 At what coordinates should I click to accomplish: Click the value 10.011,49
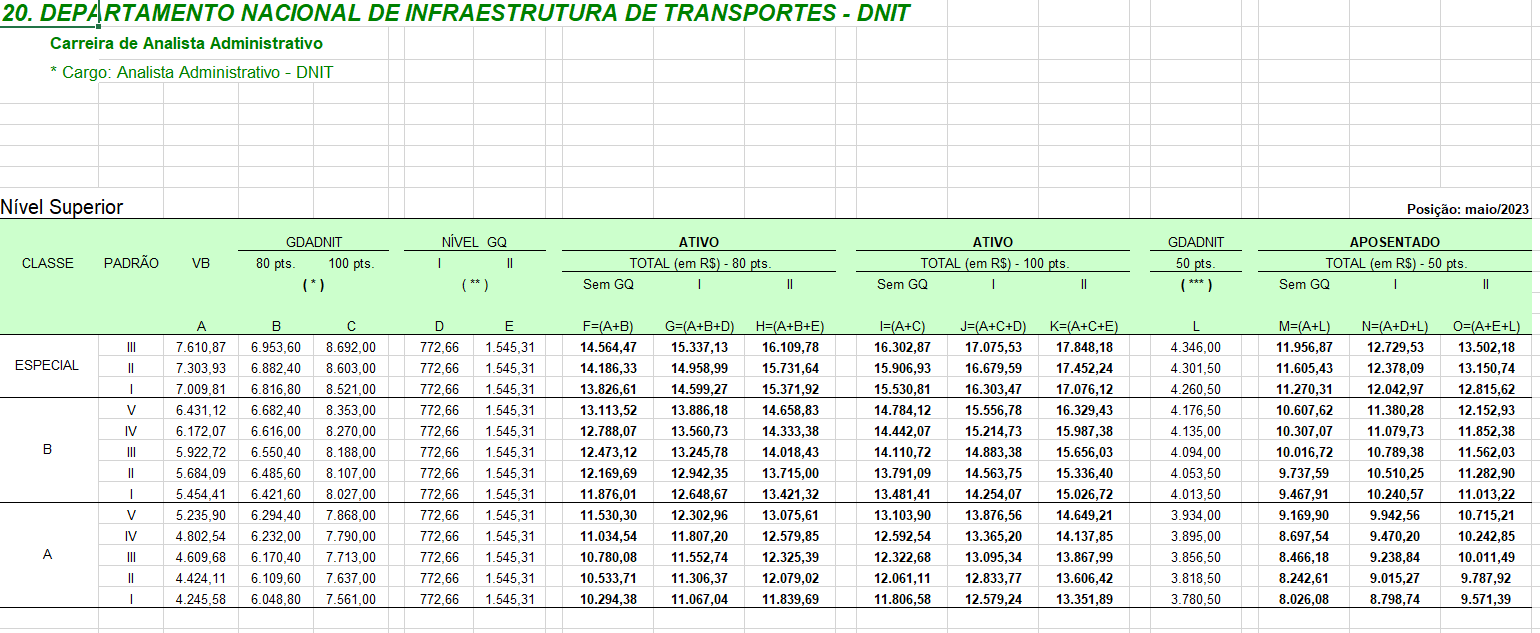[1485, 557]
